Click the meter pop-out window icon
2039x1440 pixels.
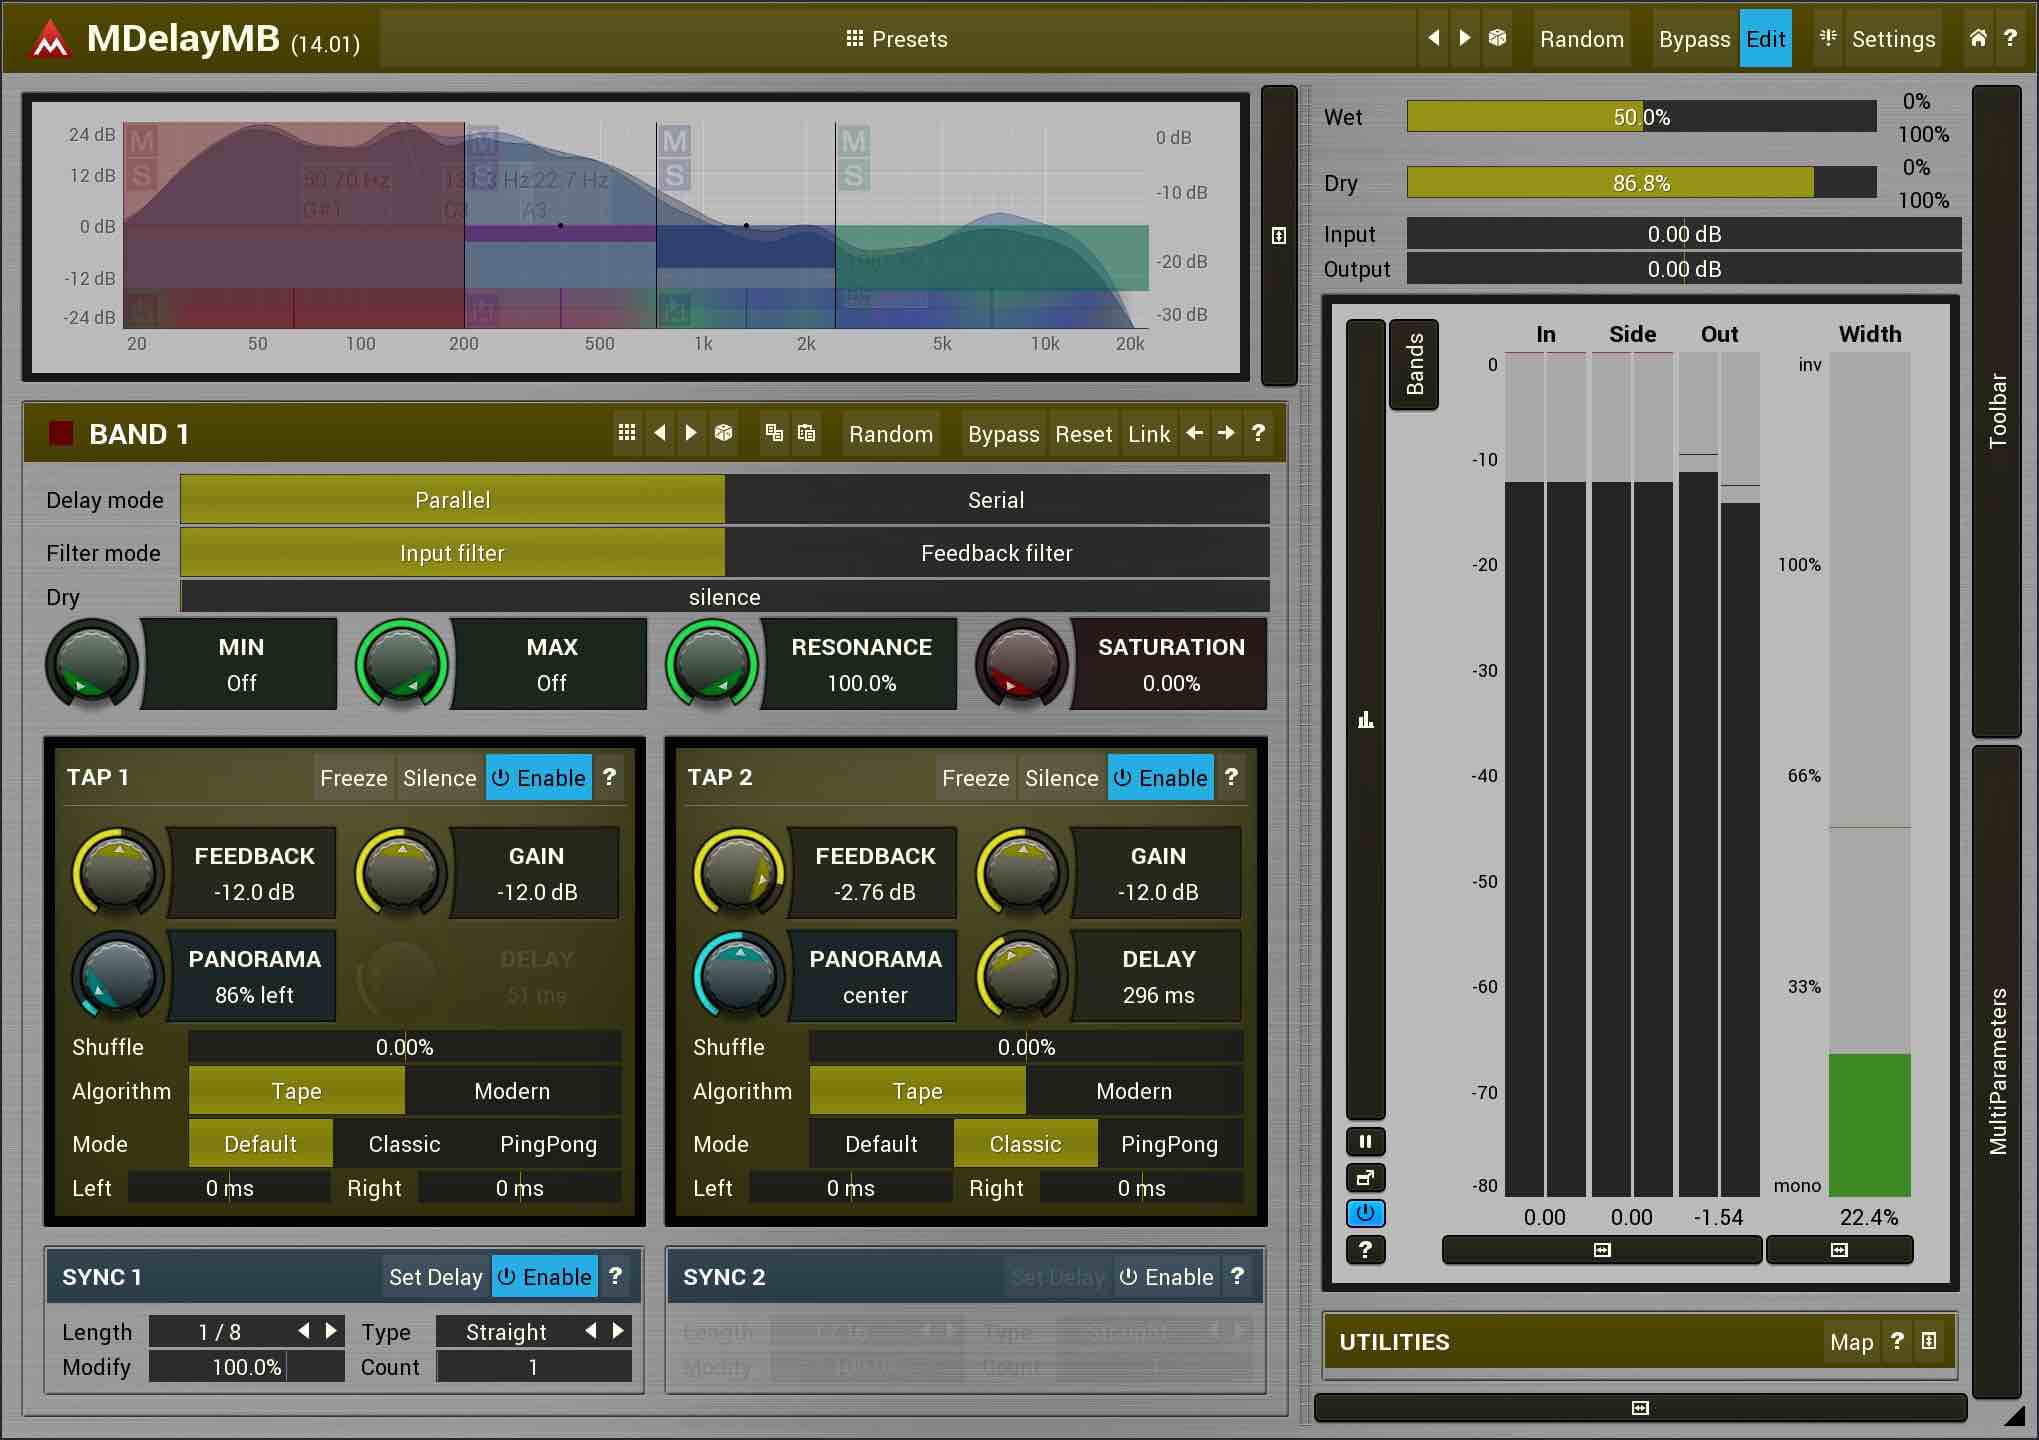pyautogui.click(x=1365, y=1177)
